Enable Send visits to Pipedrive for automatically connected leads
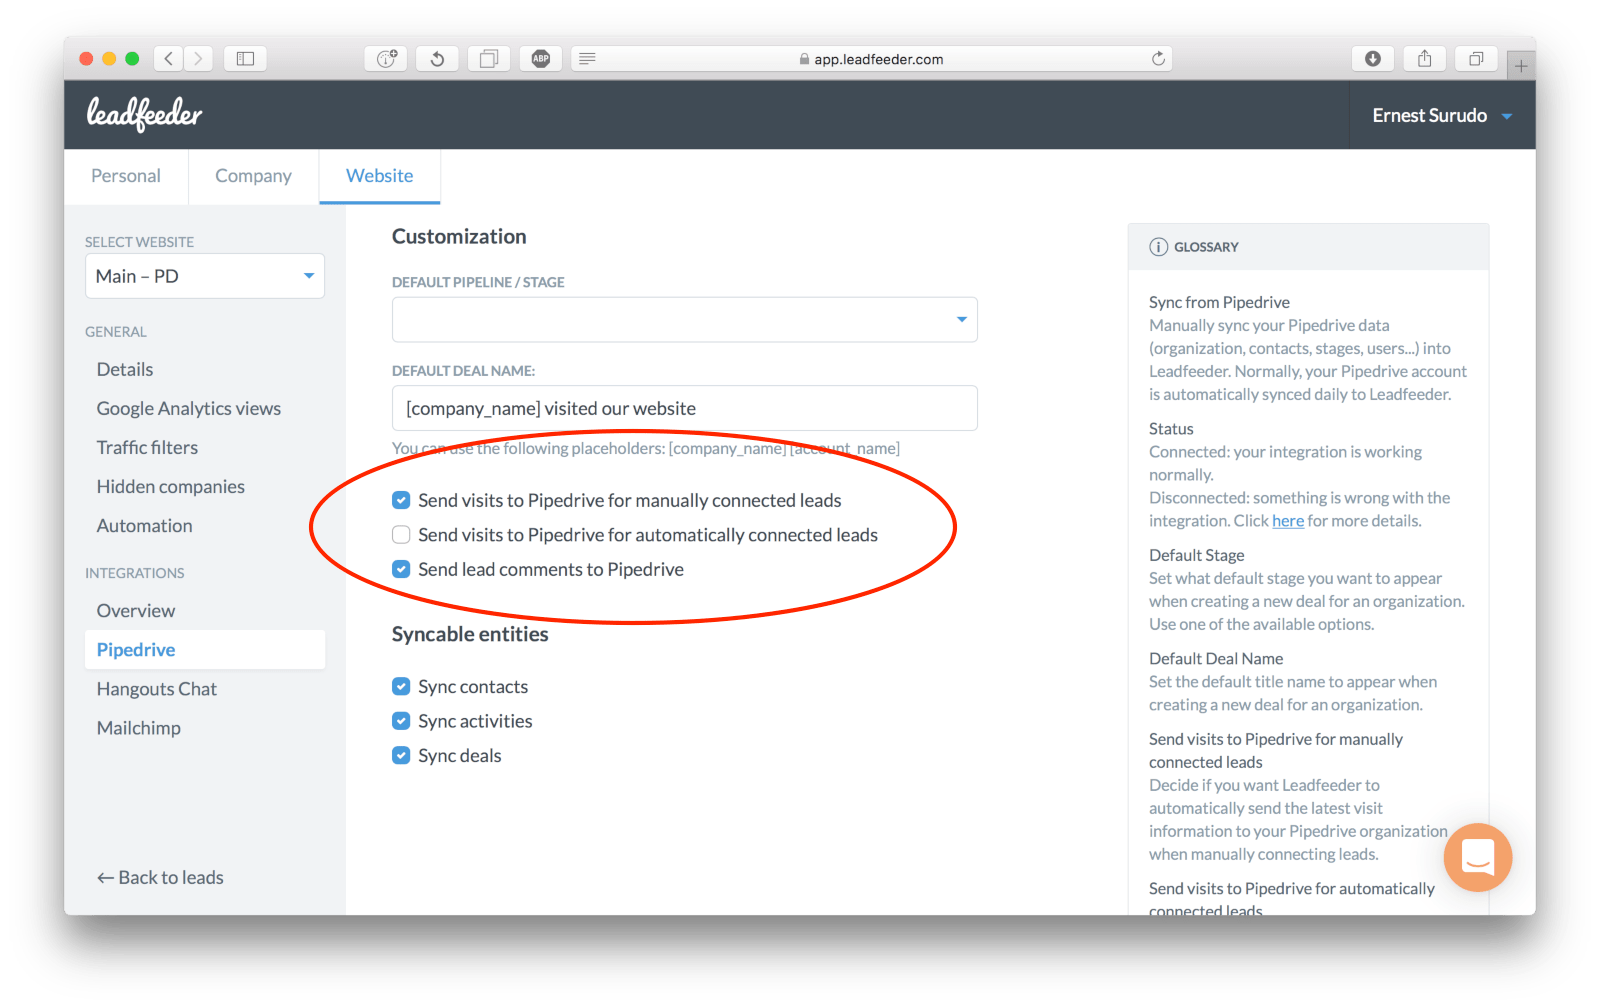 point(400,534)
